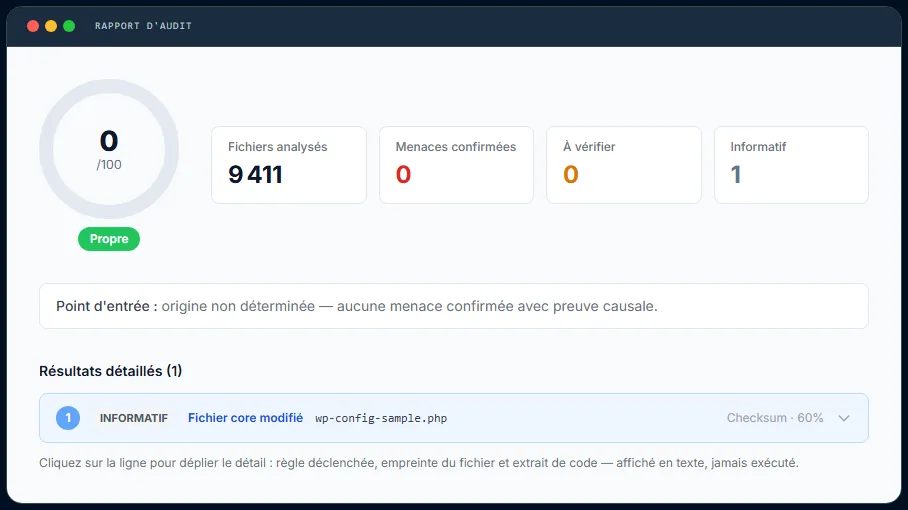
Task: Click the red close window dot
Action: (x=33, y=26)
